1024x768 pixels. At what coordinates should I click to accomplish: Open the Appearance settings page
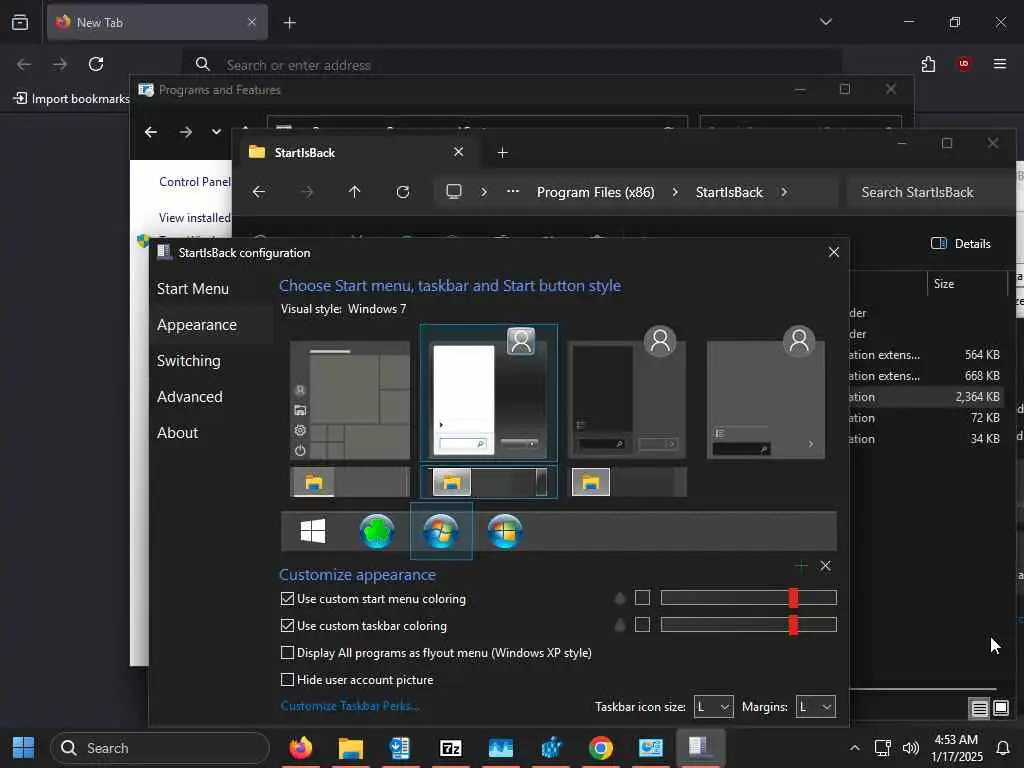pyautogui.click(x=197, y=325)
